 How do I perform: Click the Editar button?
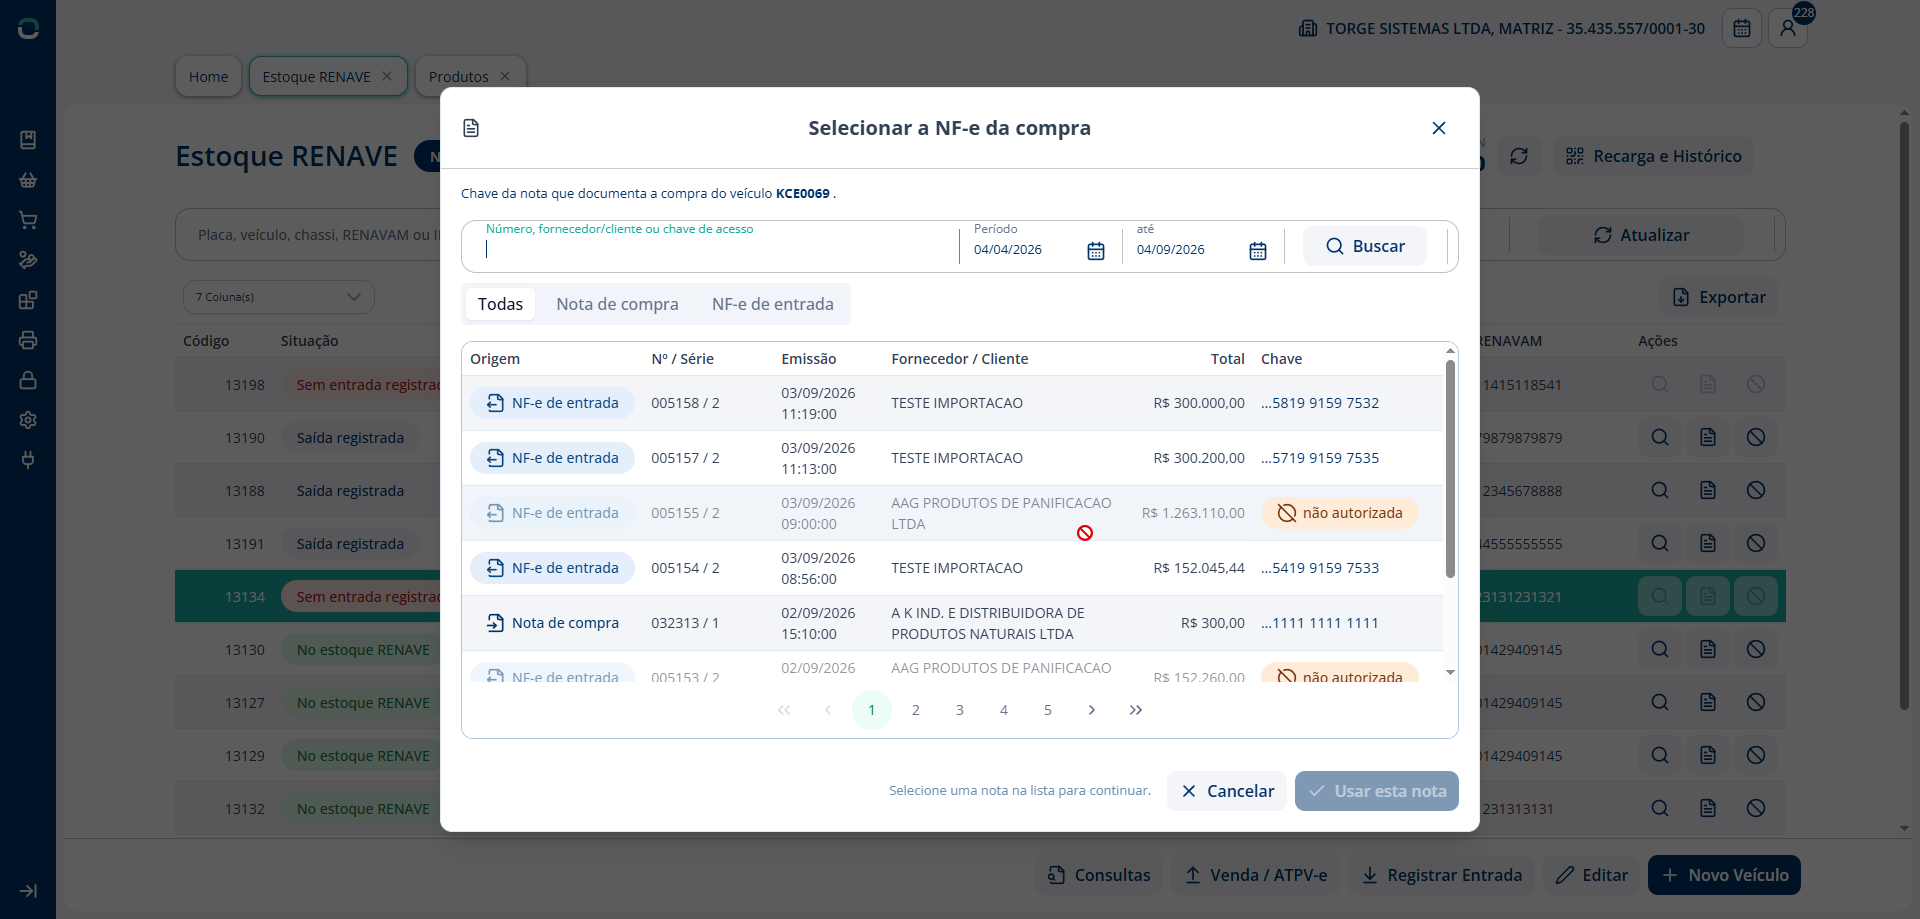click(x=1592, y=875)
